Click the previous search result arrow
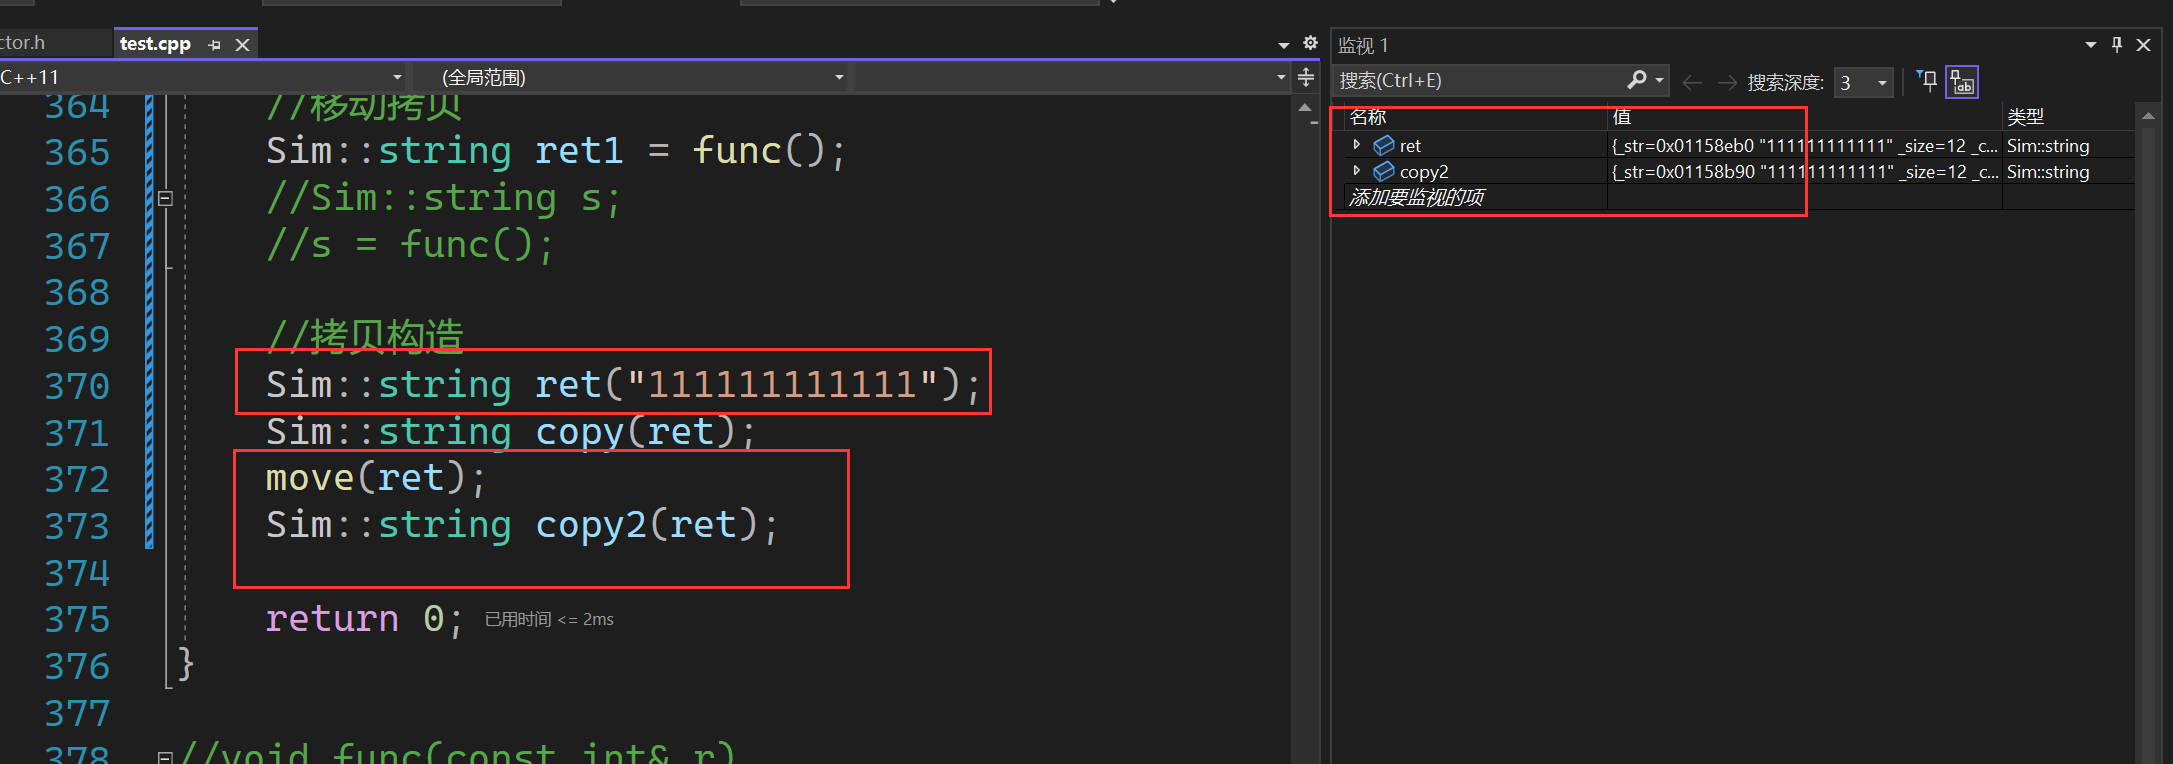Image resolution: width=2173 pixels, height=764 pixels. [1692, 82]
